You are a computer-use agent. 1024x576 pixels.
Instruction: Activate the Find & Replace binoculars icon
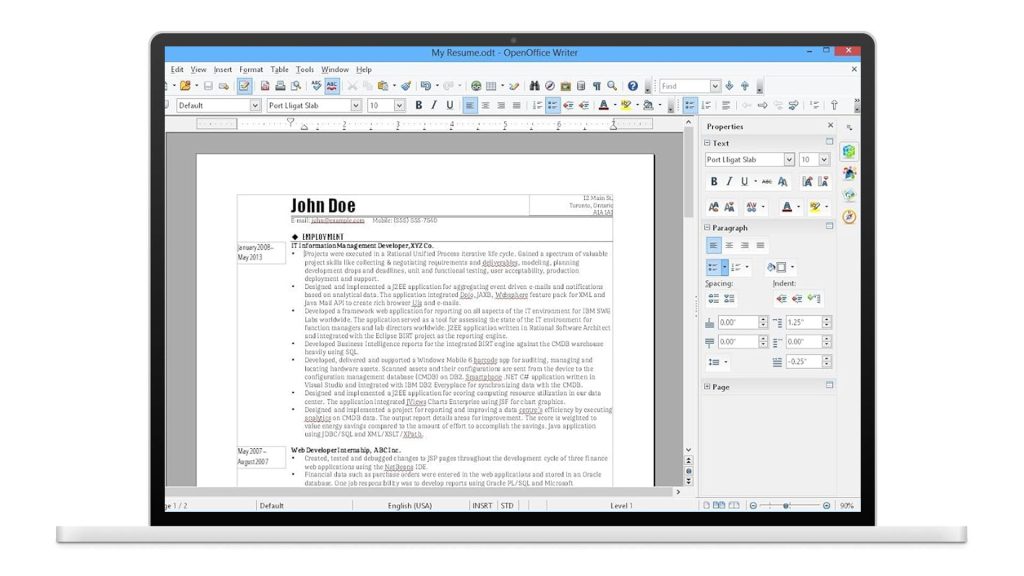535,85
